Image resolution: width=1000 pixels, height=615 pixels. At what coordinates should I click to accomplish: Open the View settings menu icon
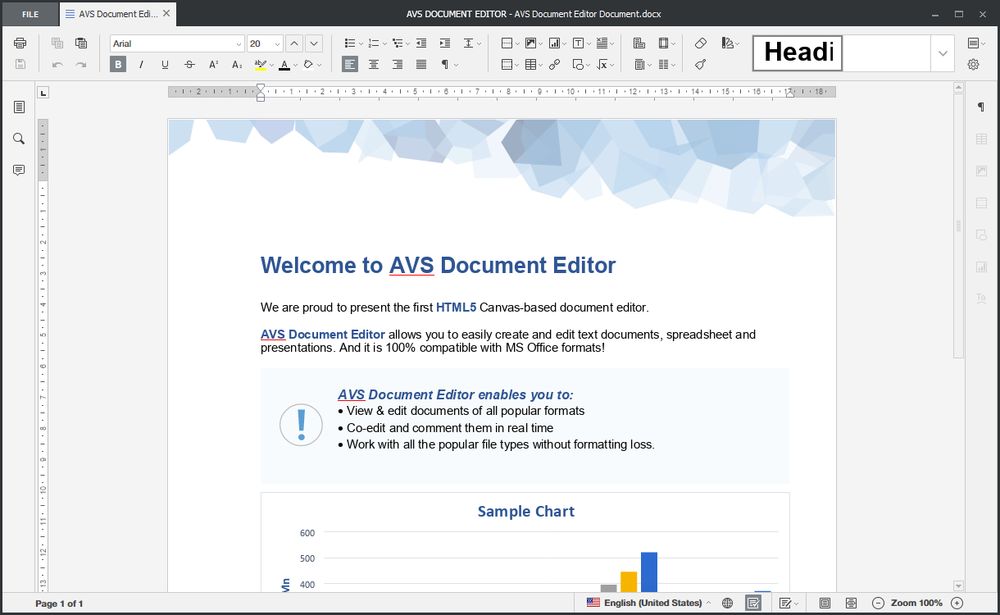[973, 43]
